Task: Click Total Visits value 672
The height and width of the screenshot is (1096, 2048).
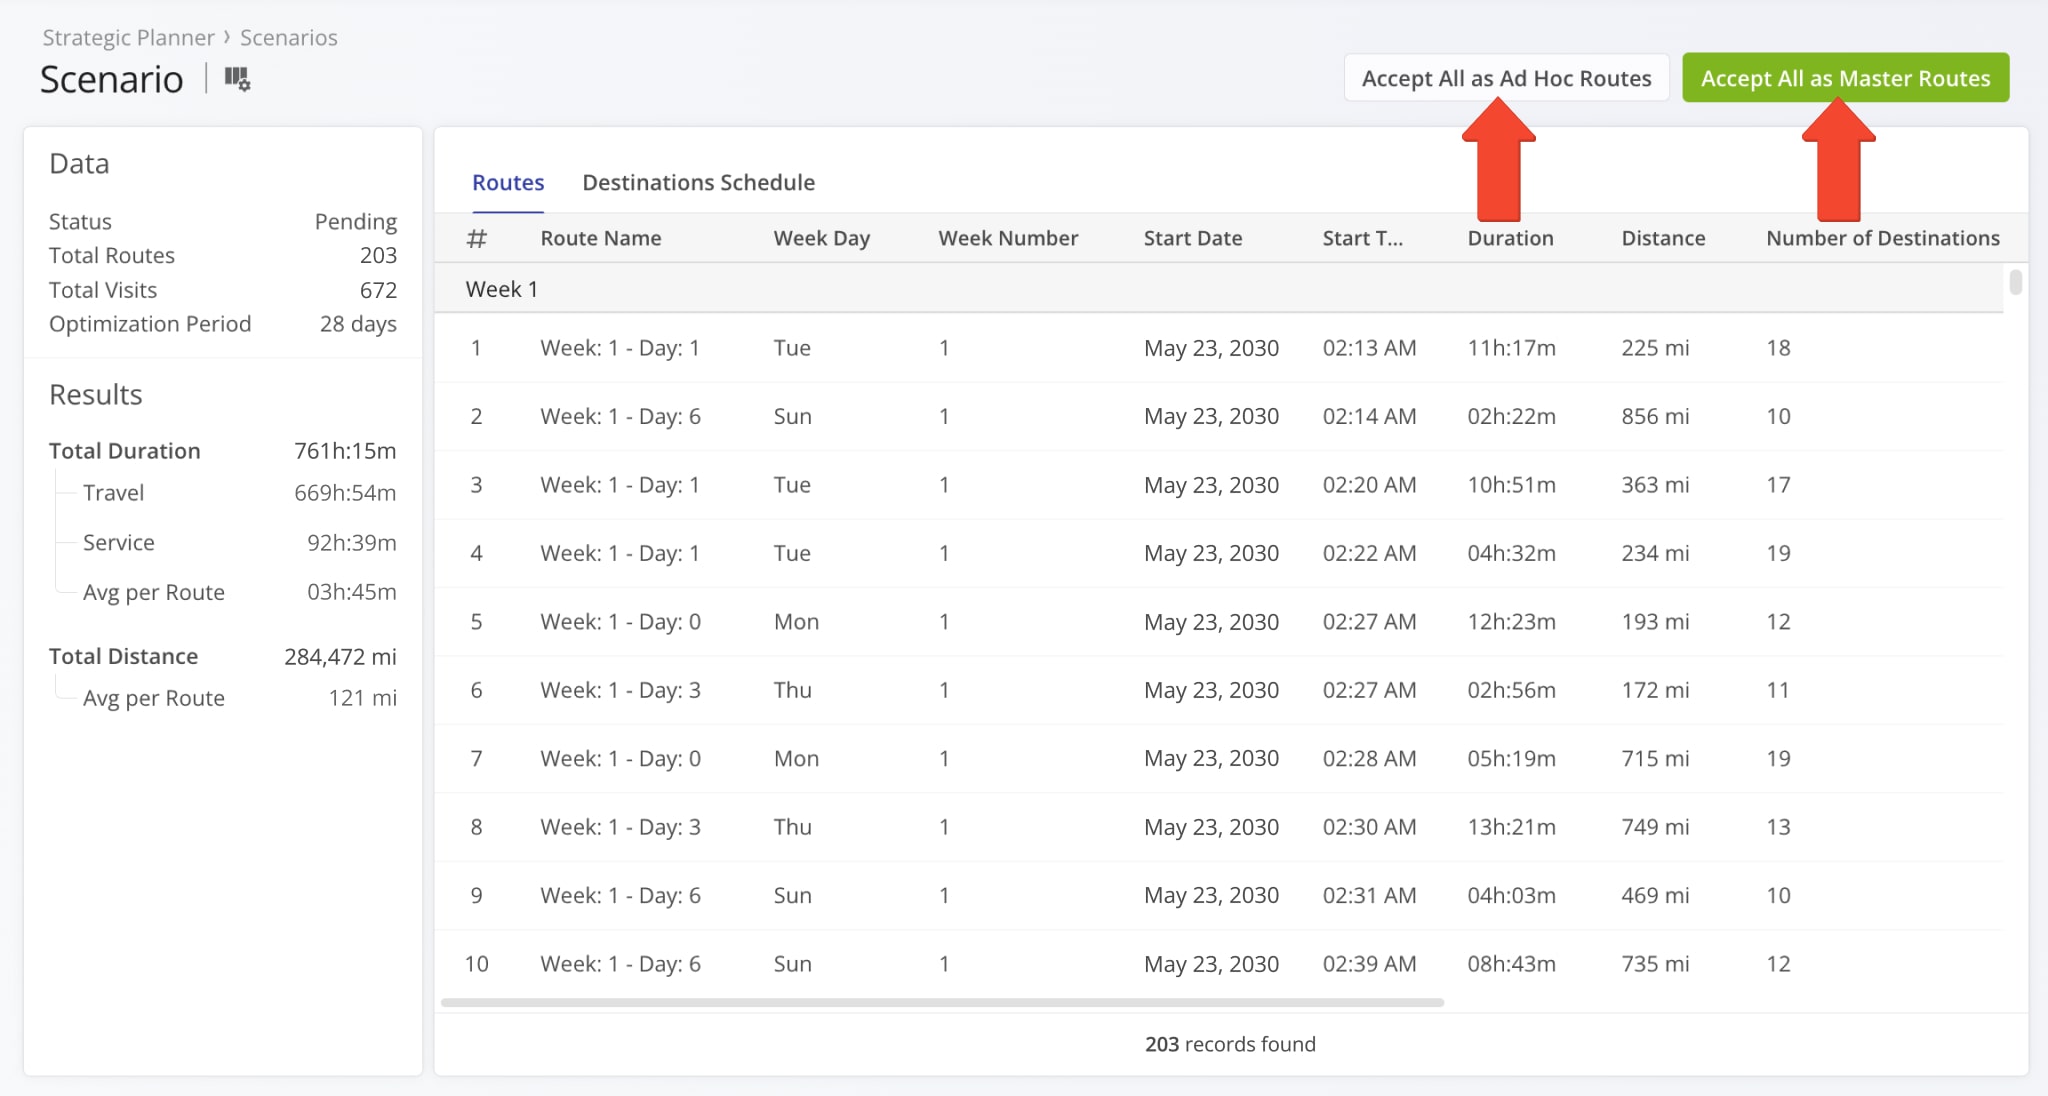Action: click(x=378, y=290)
